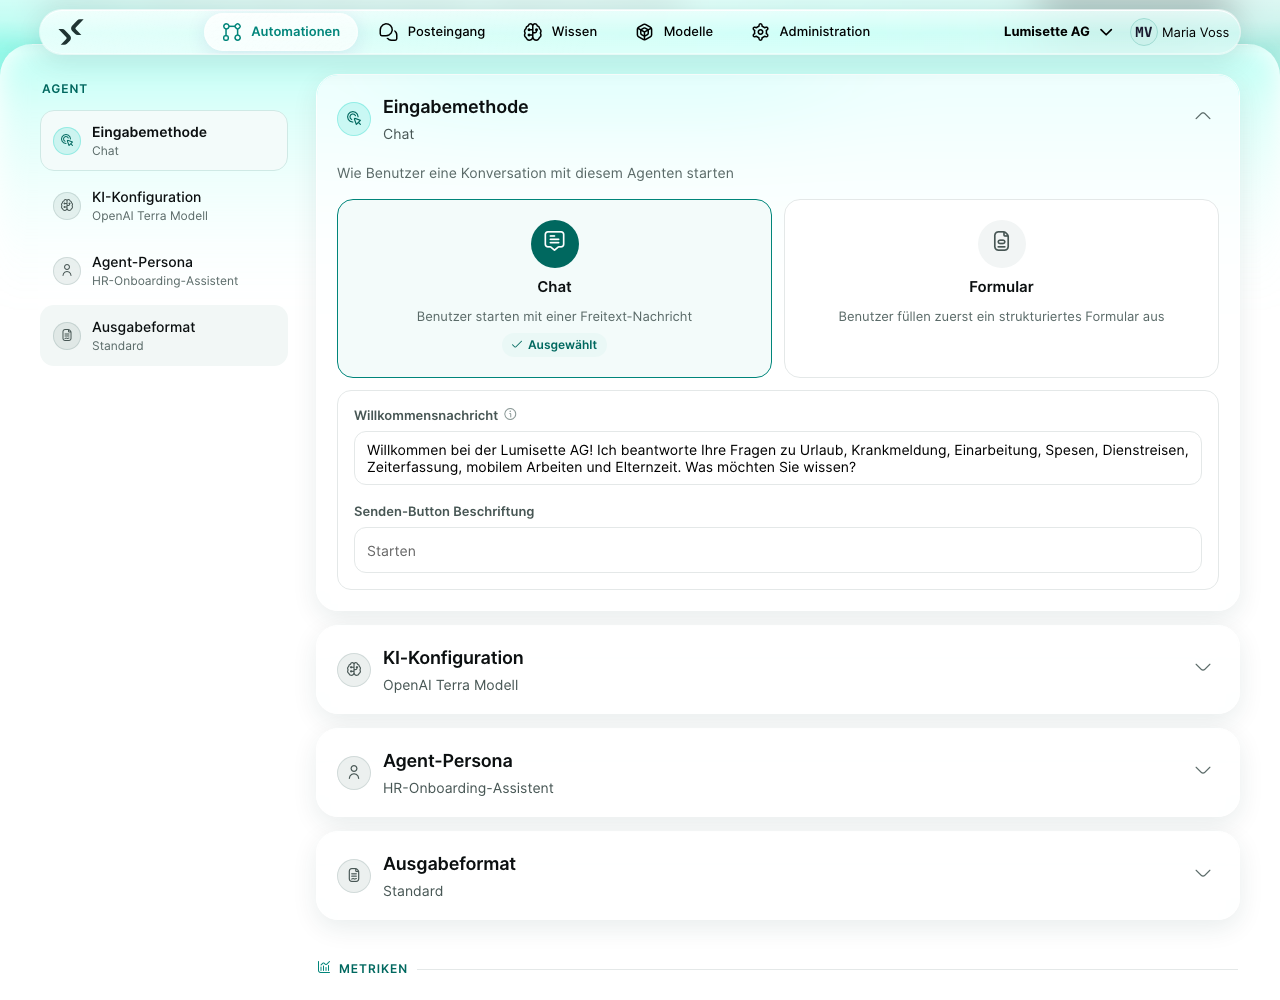Viewport: 1280px width, 1000px height.
Task: Click the KI-Konfiguration icon in the sidebar
Action: 67,206
